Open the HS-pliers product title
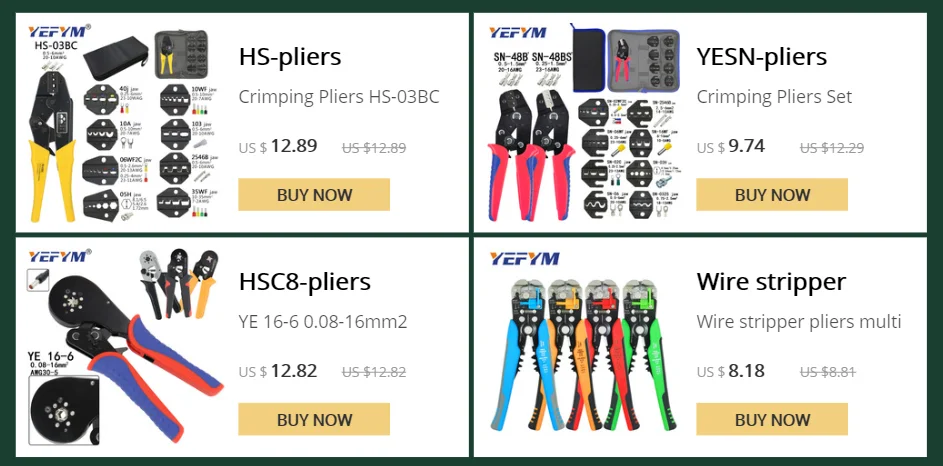This screenshot has width=943, height=466. tap(290, 57)
